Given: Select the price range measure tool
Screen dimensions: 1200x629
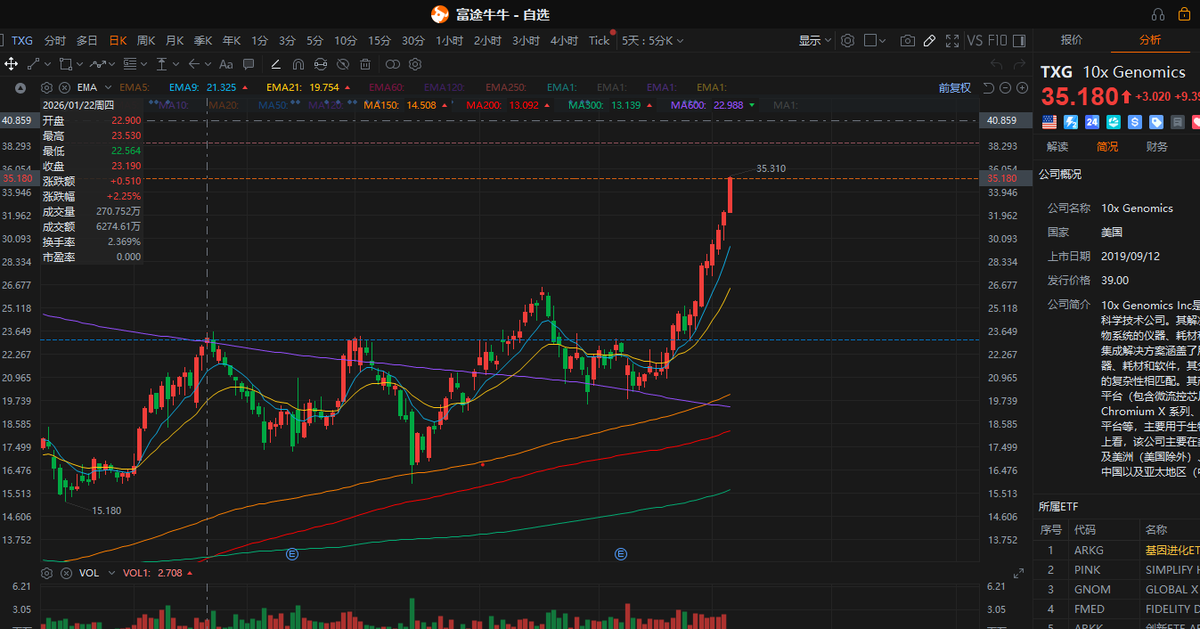Looking at the screenshot, I should coord(161,64).
